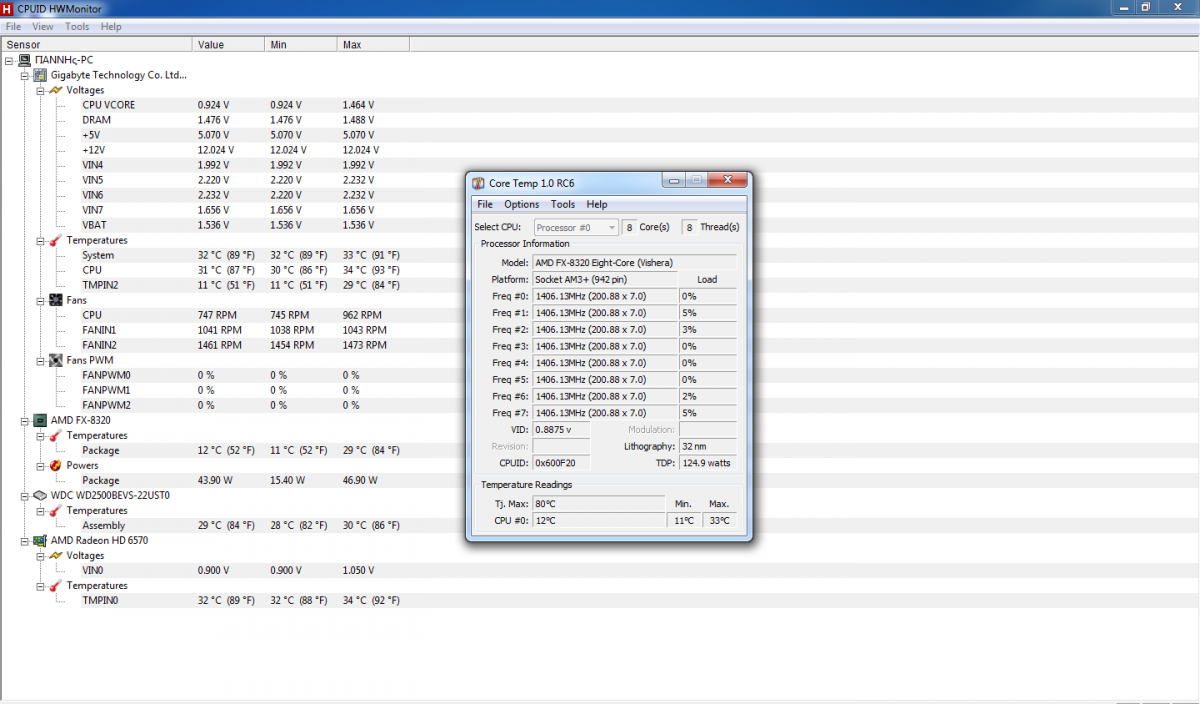This screenshot has width=1200, height=704.
Task: Collapse the Fans PWM node
Action: pyautogui.click(x=41, y=360)
